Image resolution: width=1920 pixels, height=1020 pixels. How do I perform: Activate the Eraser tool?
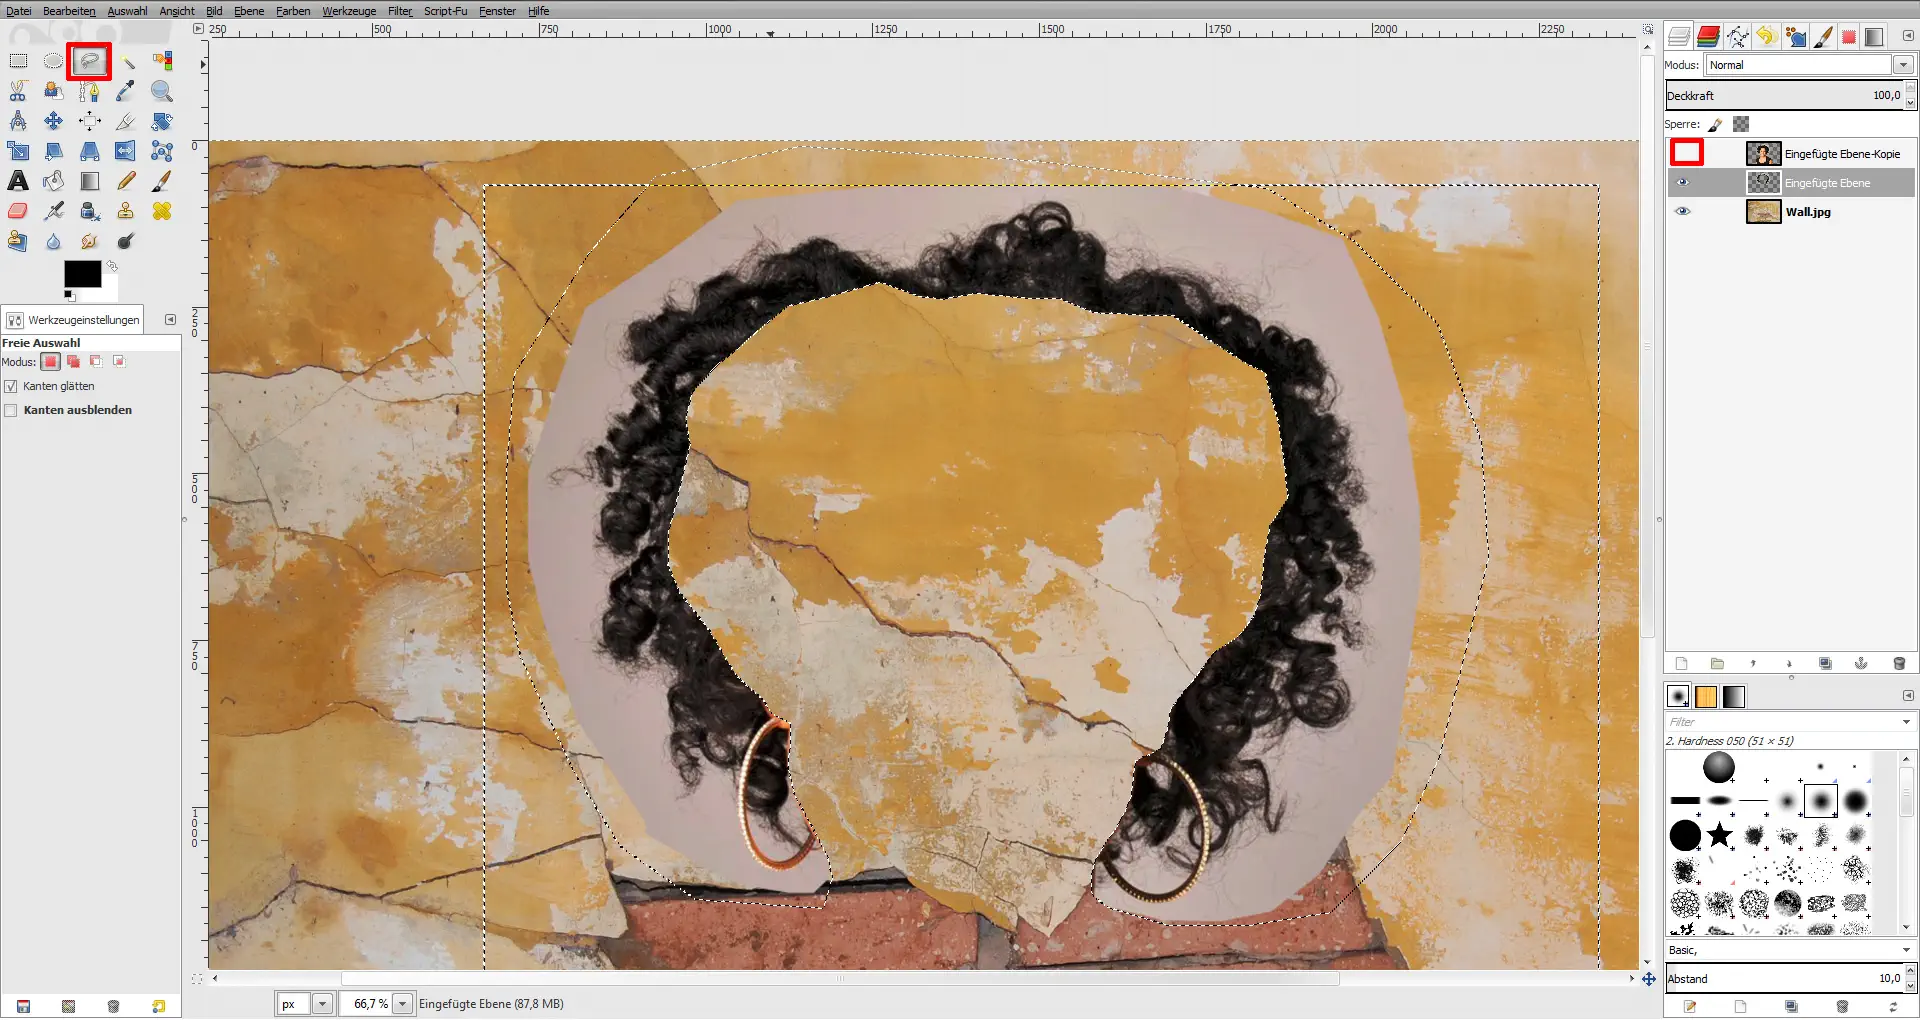pyautogui.click(x=18, y=211)
